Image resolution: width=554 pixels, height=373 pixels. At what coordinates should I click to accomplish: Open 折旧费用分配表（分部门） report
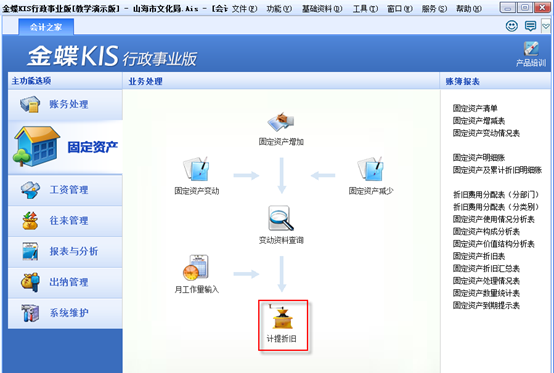click(496, 195)
